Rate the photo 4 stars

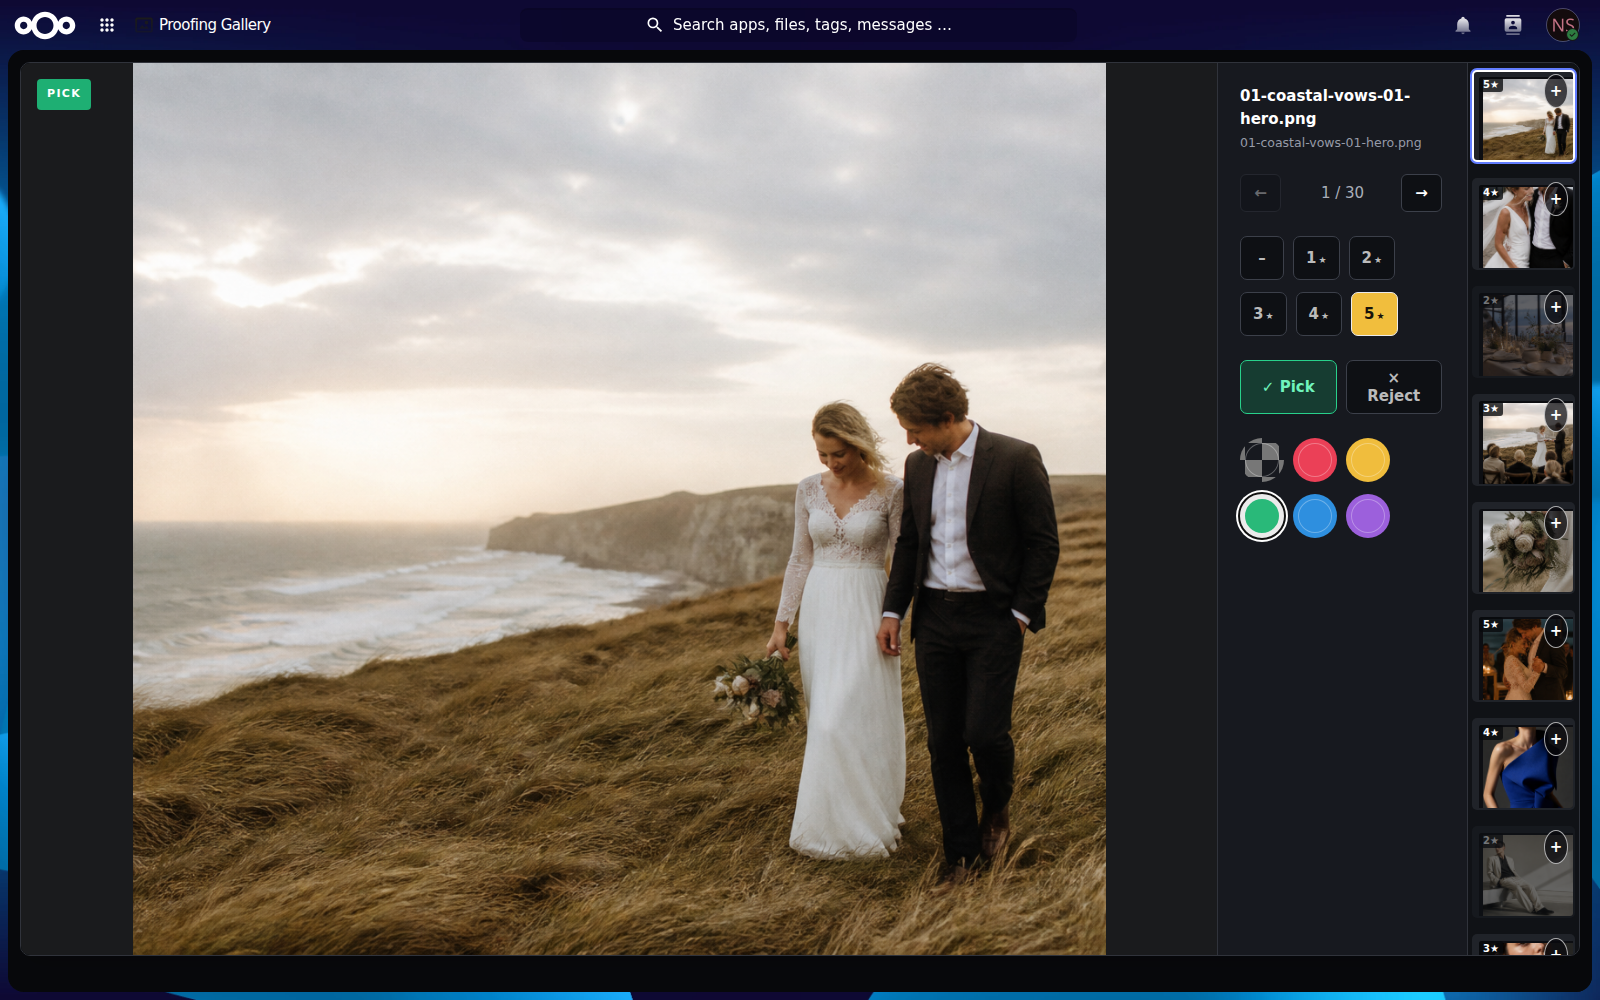tap(1318, 314)
